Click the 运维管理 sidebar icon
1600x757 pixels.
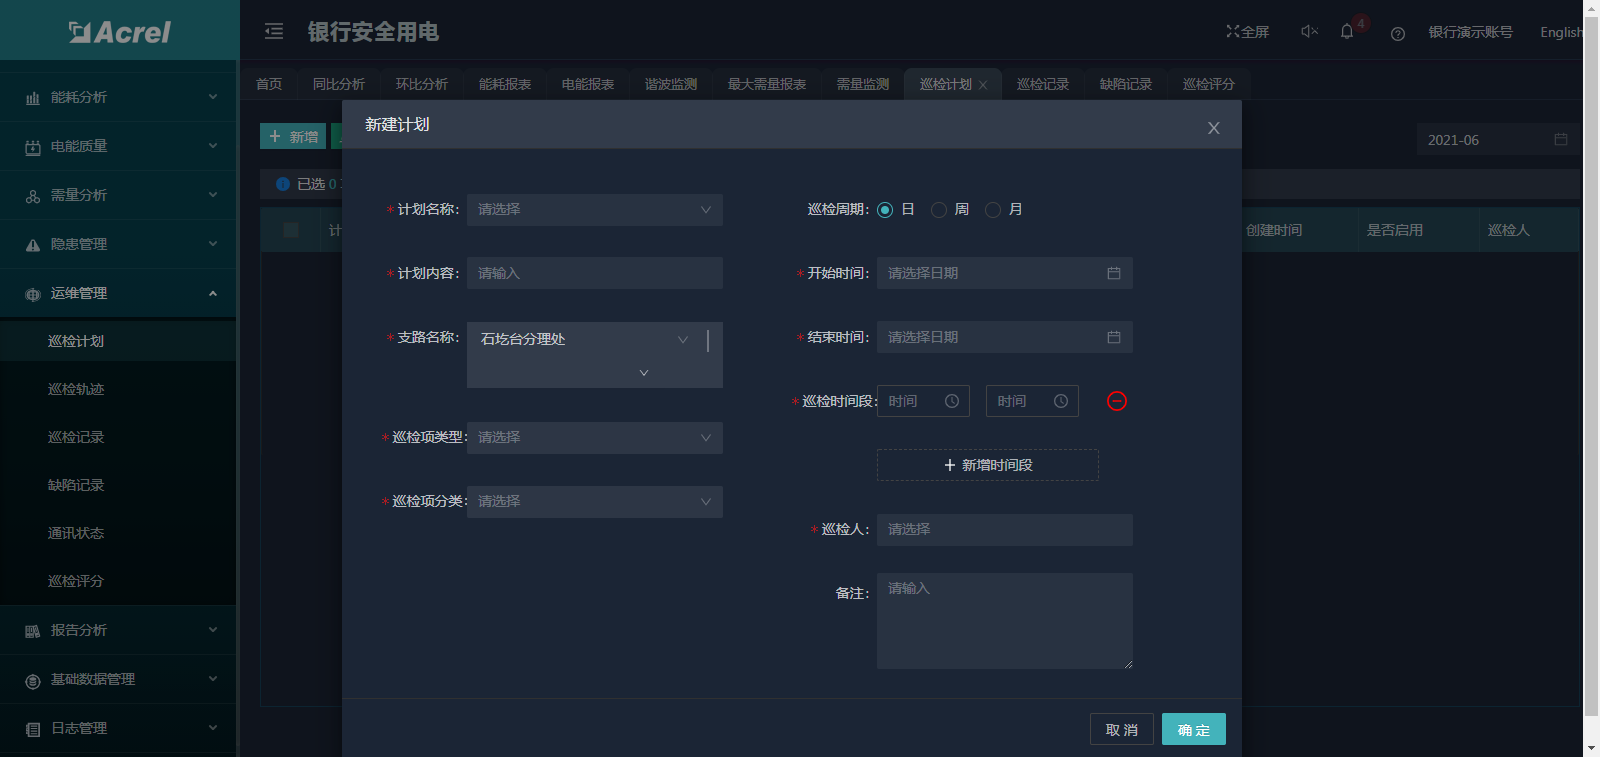pyautogui.click(x=33, y=294)
